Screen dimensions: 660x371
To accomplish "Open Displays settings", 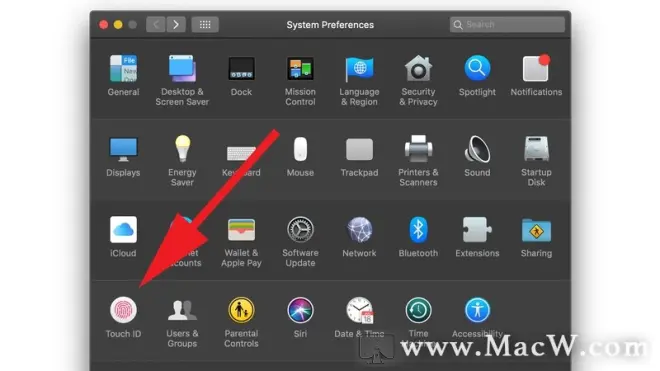I will point(123,149).
